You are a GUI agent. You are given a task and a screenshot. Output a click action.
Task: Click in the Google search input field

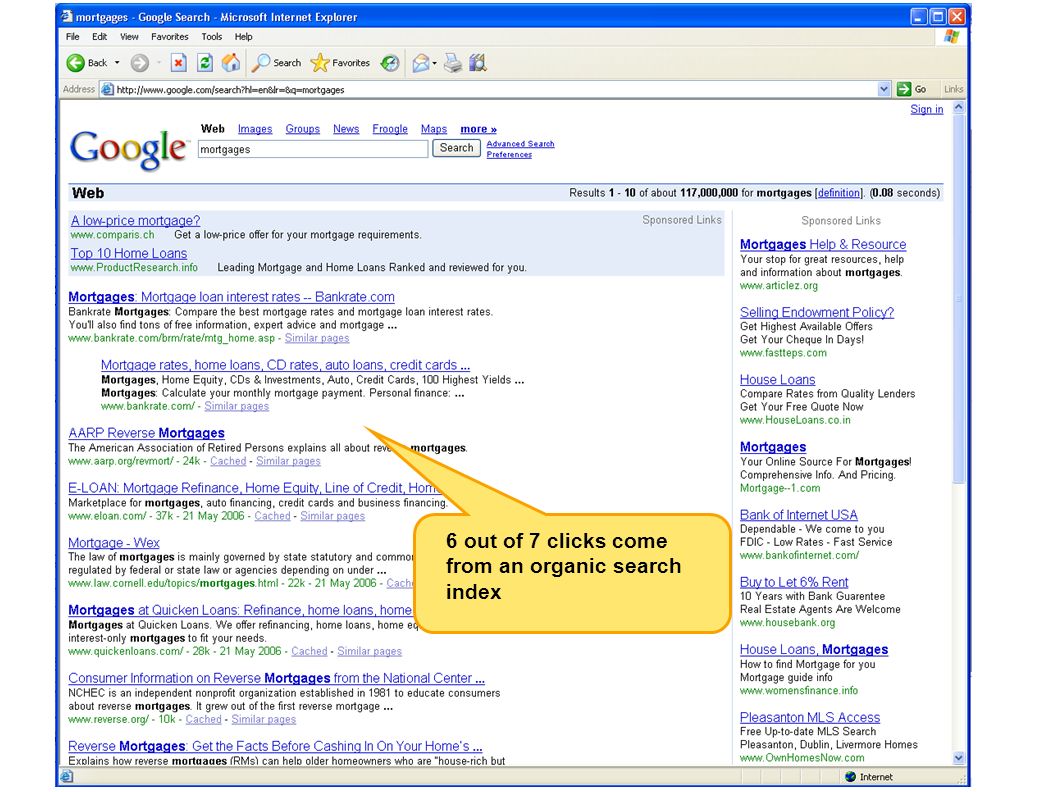(x=313, y=149)
